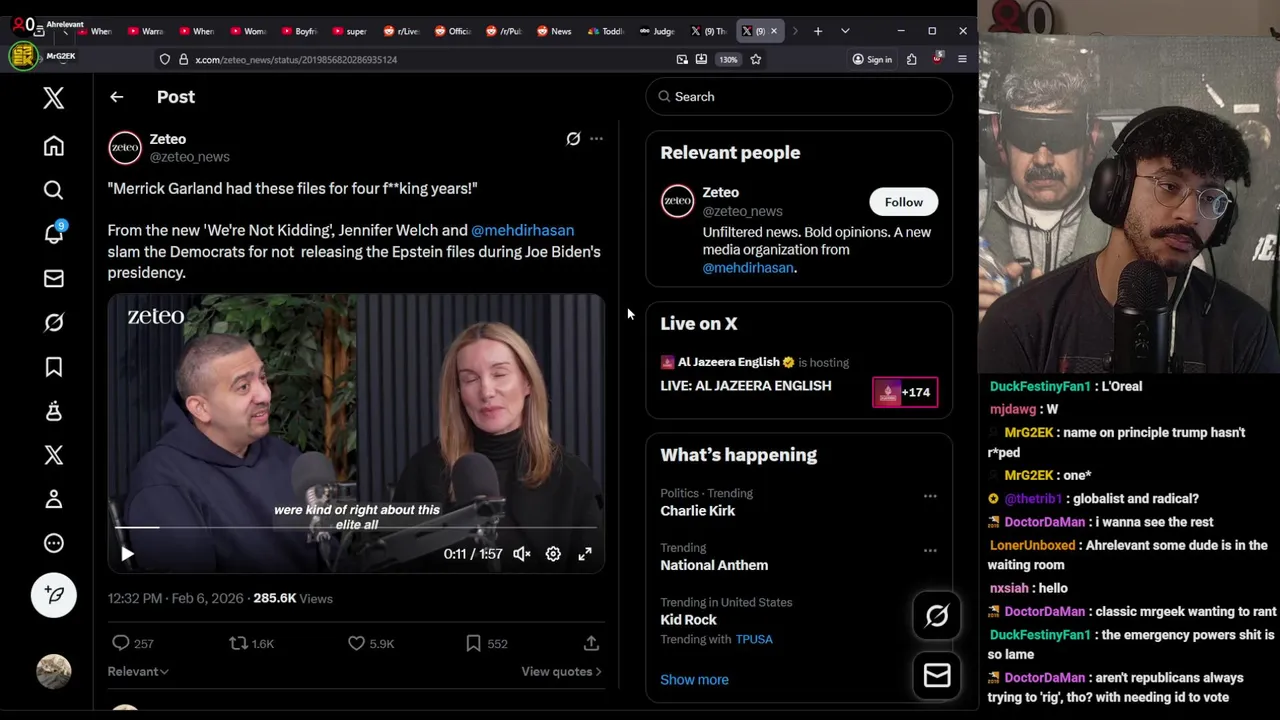Open Kid Rock trending topic

[688, 620]
